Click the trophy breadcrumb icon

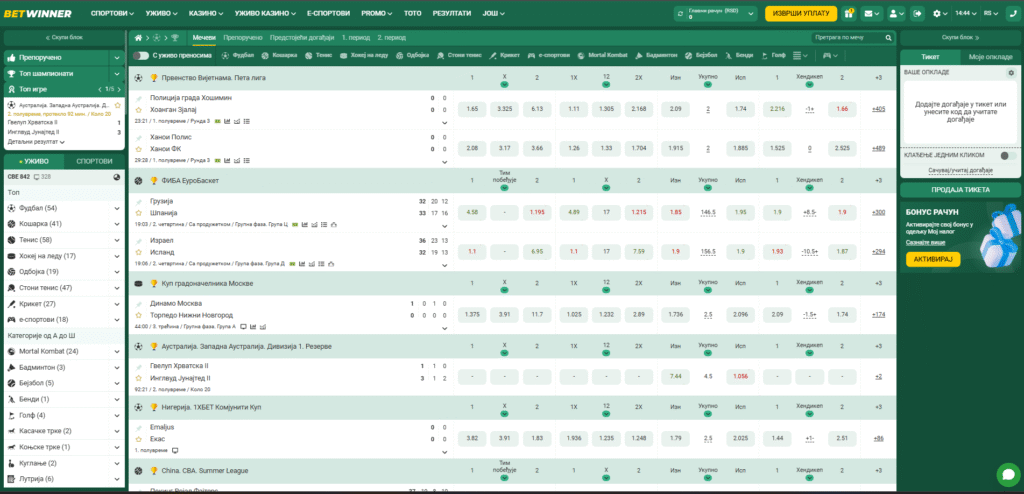pos(174,38)
